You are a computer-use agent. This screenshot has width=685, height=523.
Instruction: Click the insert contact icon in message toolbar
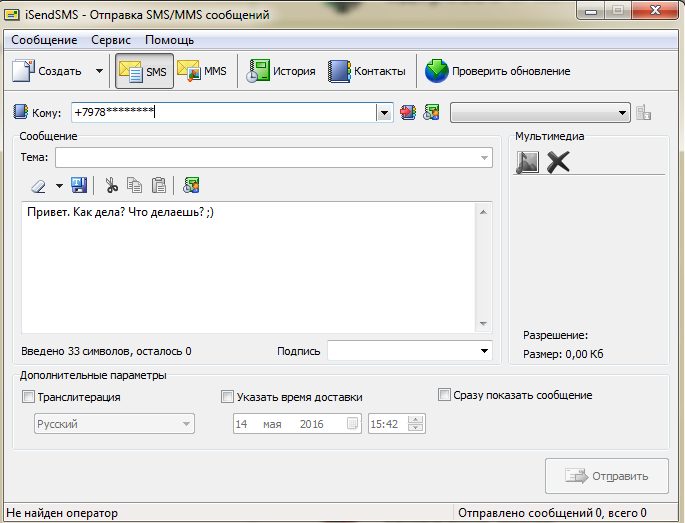click(191, 185)
